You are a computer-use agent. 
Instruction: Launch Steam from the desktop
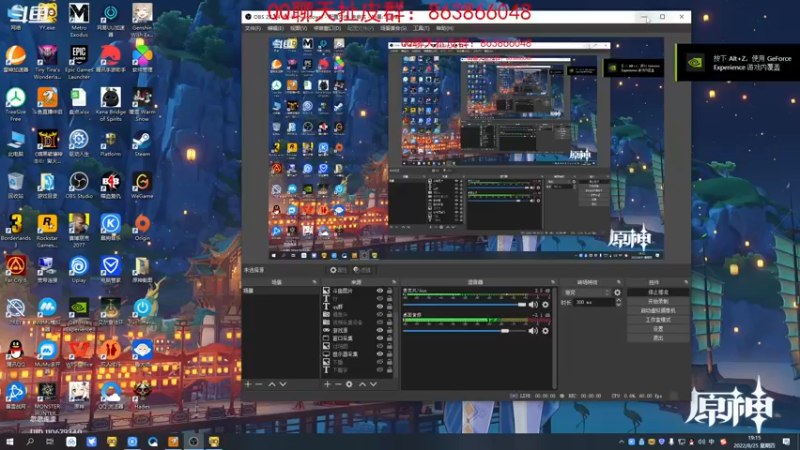point(142,143)
